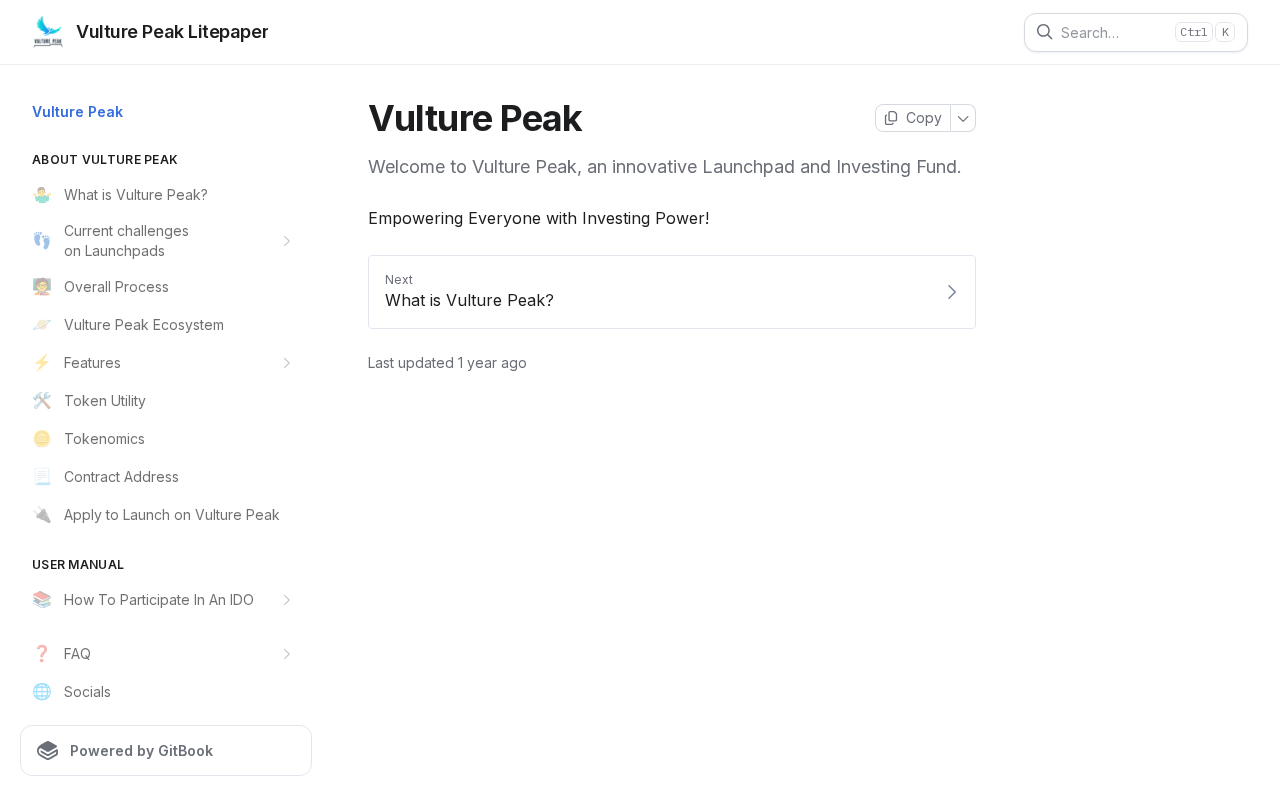Expand How To Participate In An IDO

[x=287, y=600]
